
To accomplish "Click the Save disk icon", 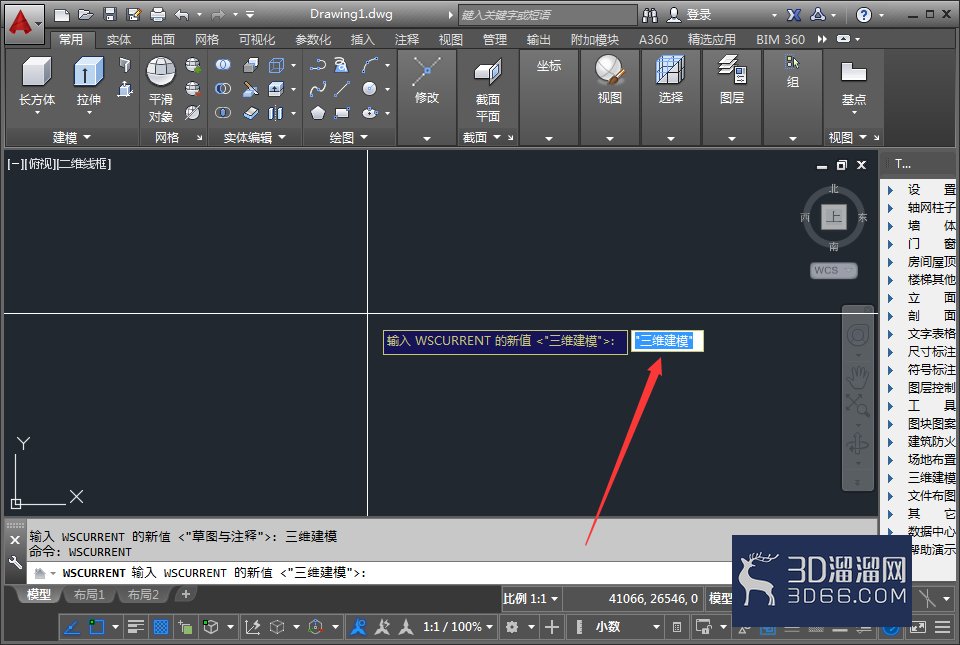I will (x=110, y=14).
